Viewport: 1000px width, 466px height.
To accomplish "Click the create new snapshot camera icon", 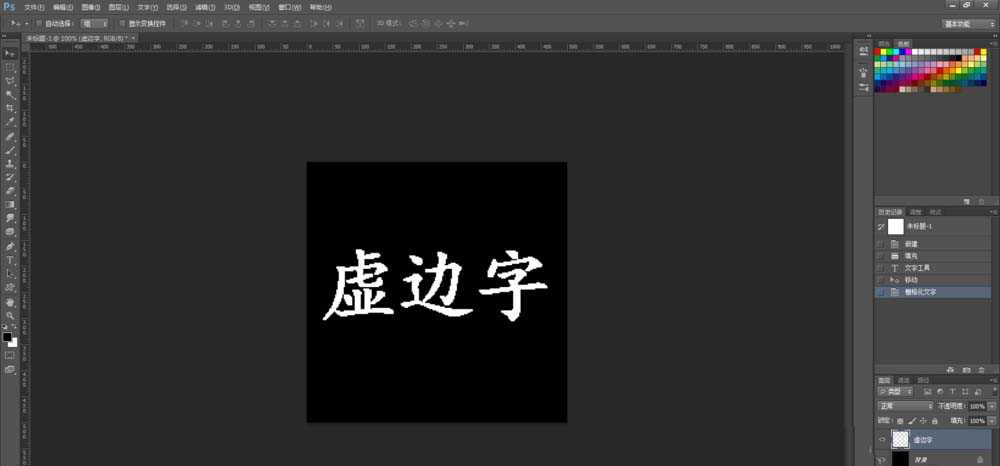I will click(x=967, y=368).
